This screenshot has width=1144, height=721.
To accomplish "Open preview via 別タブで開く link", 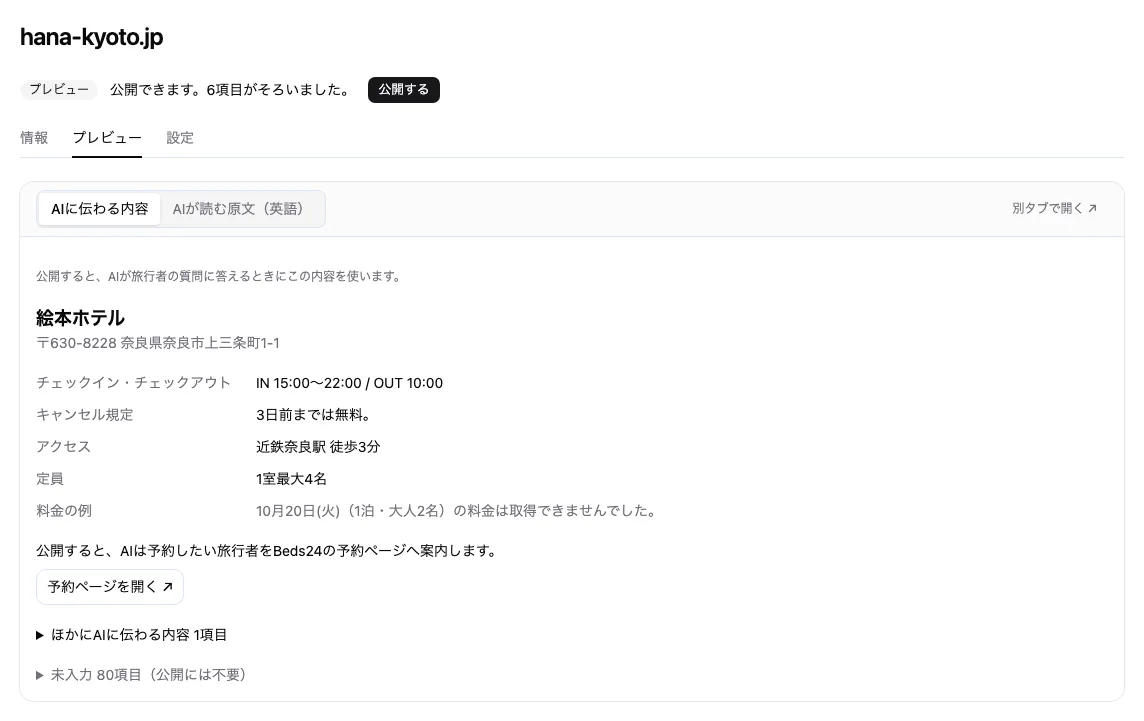I will click(x=1054, y=208).
